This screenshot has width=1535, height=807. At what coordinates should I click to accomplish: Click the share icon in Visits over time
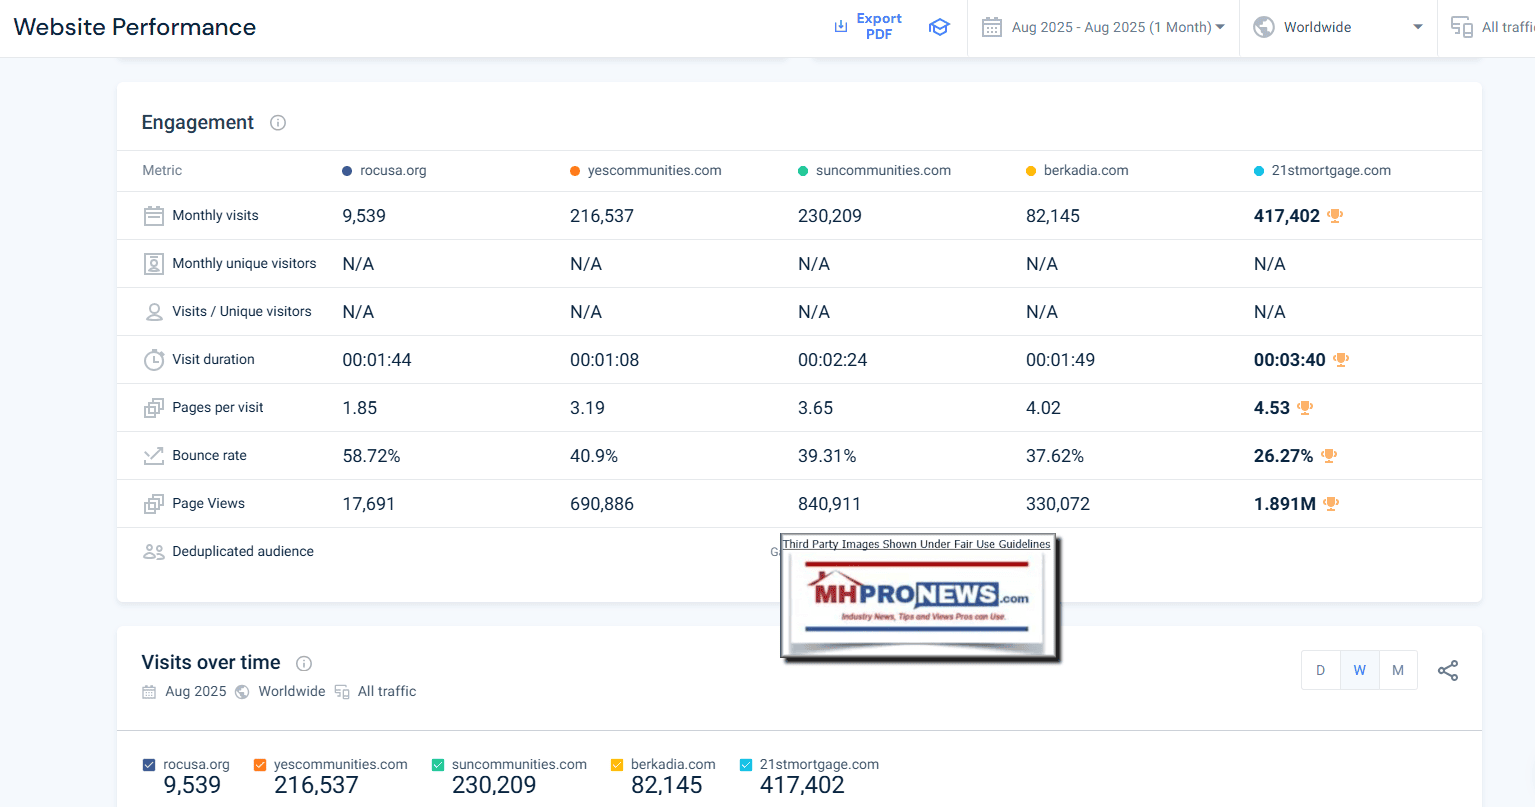coord(1447,670)
